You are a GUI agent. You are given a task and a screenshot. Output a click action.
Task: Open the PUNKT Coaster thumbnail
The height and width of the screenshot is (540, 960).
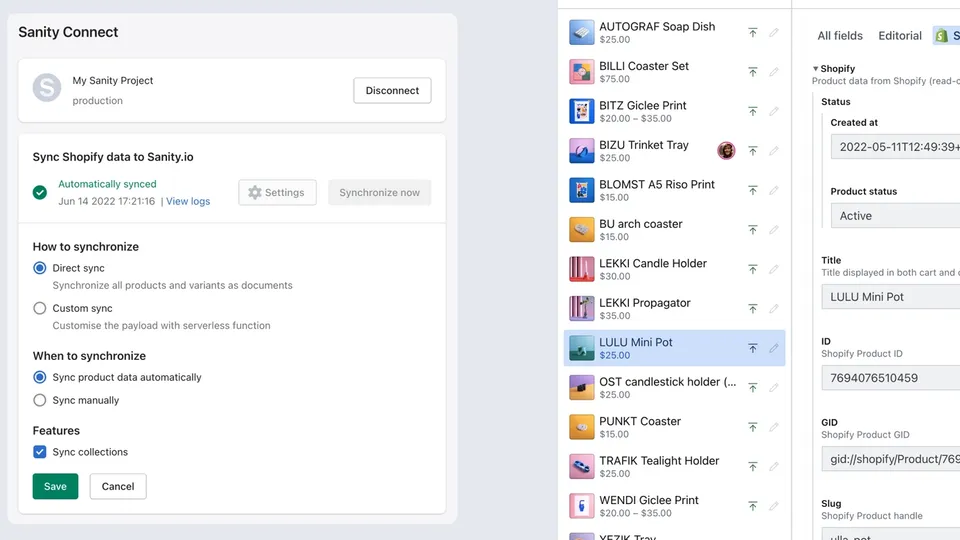582,427
